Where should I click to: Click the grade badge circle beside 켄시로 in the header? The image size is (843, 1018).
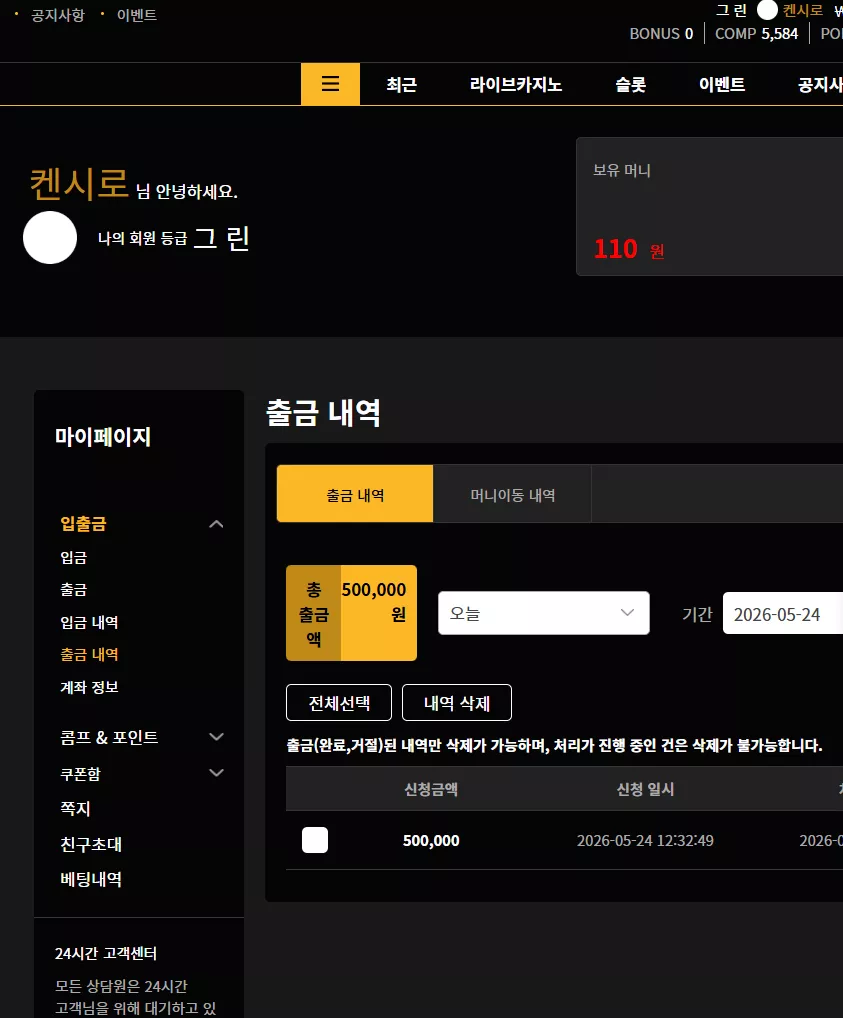[767, 10]
